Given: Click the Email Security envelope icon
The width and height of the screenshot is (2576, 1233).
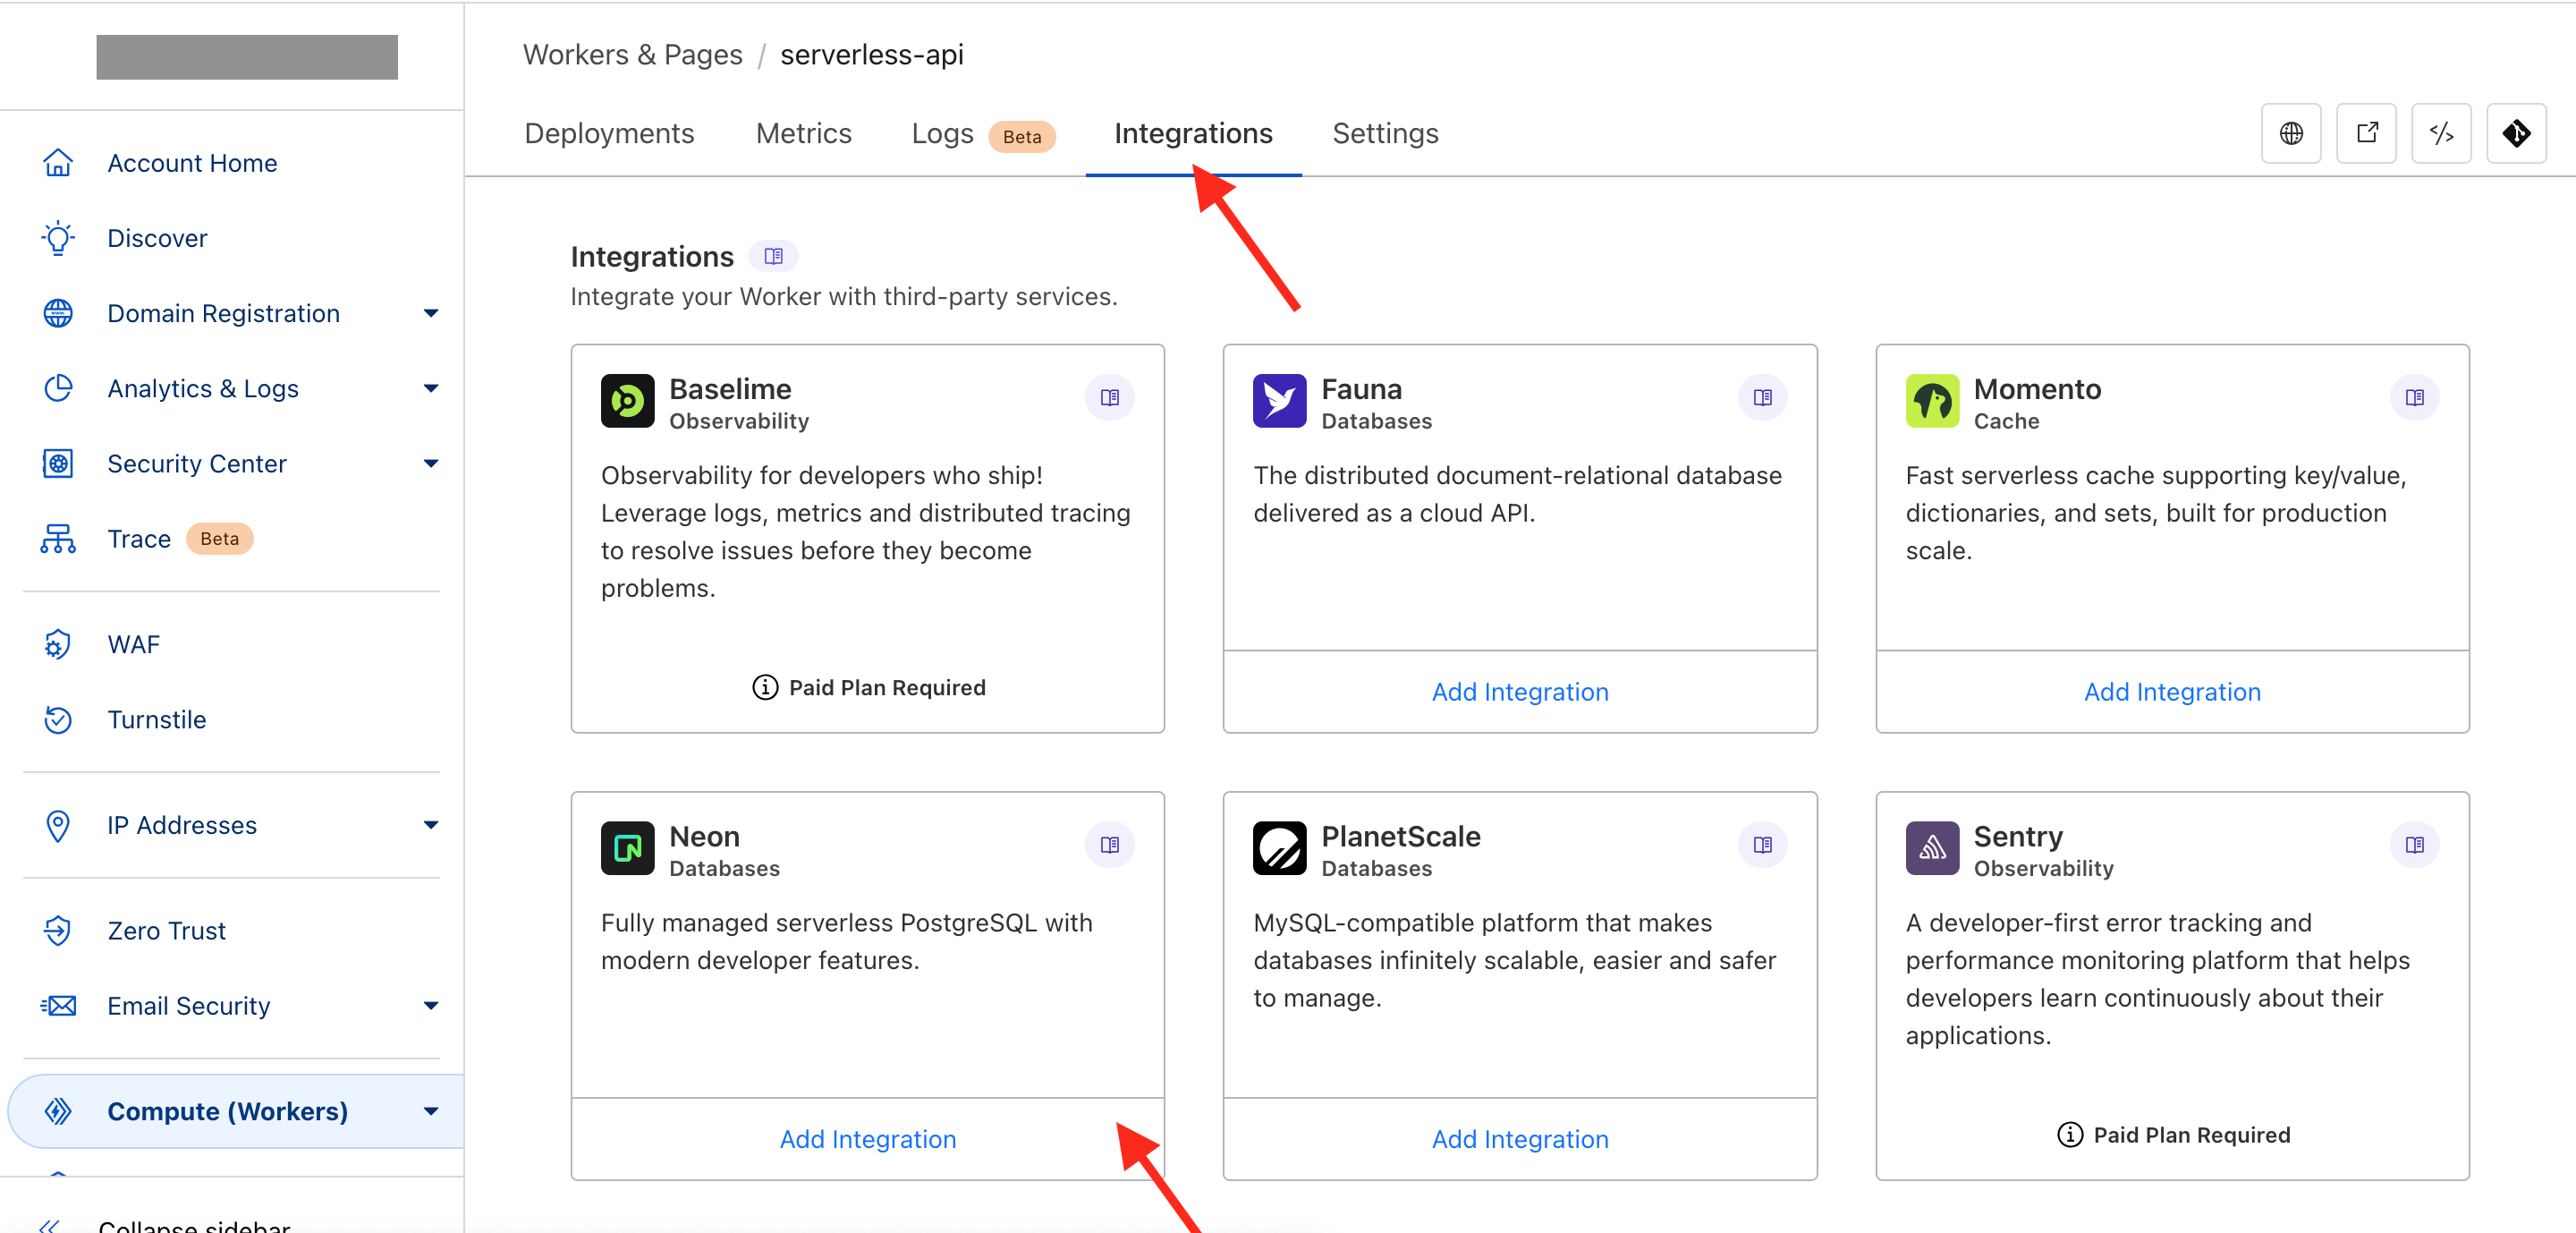Looking at the screenshot, I should coord(58,1005).
